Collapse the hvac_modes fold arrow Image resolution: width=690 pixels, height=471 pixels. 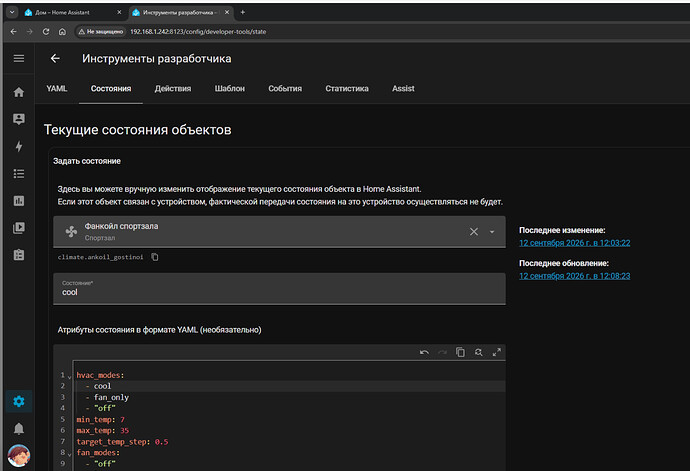click(70, 376)
